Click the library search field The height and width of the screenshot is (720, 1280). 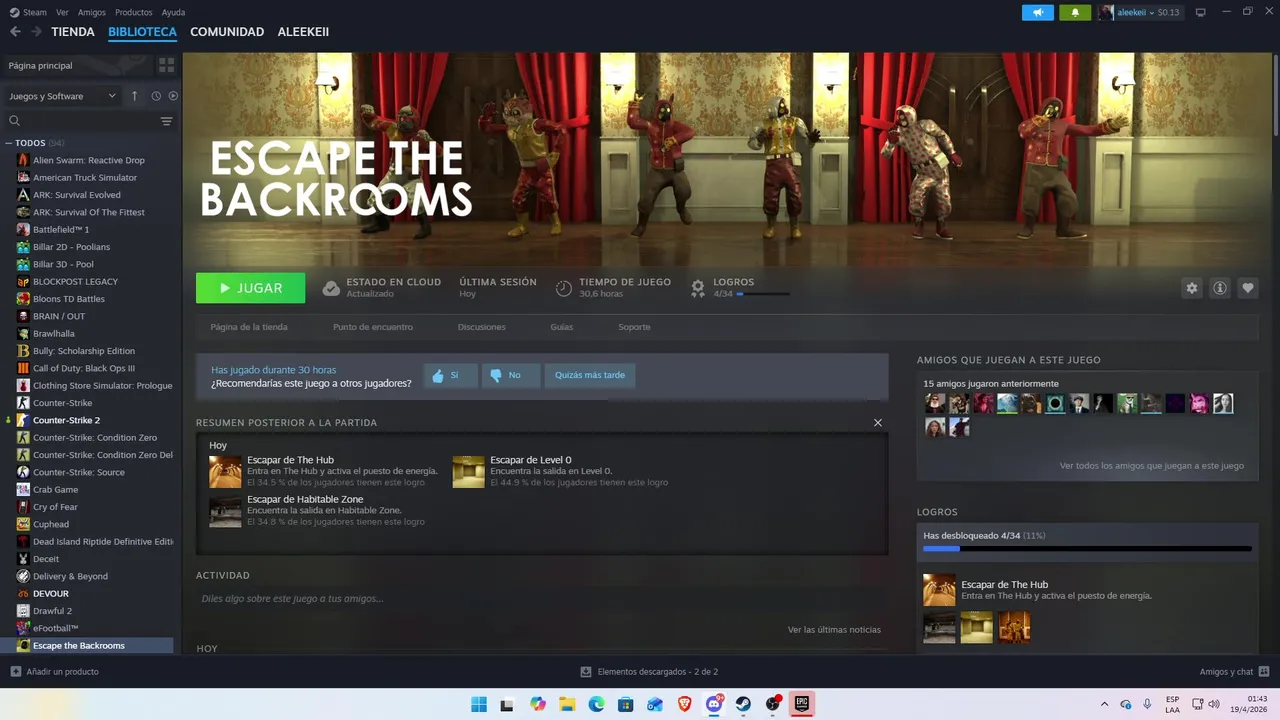[80, 121]
